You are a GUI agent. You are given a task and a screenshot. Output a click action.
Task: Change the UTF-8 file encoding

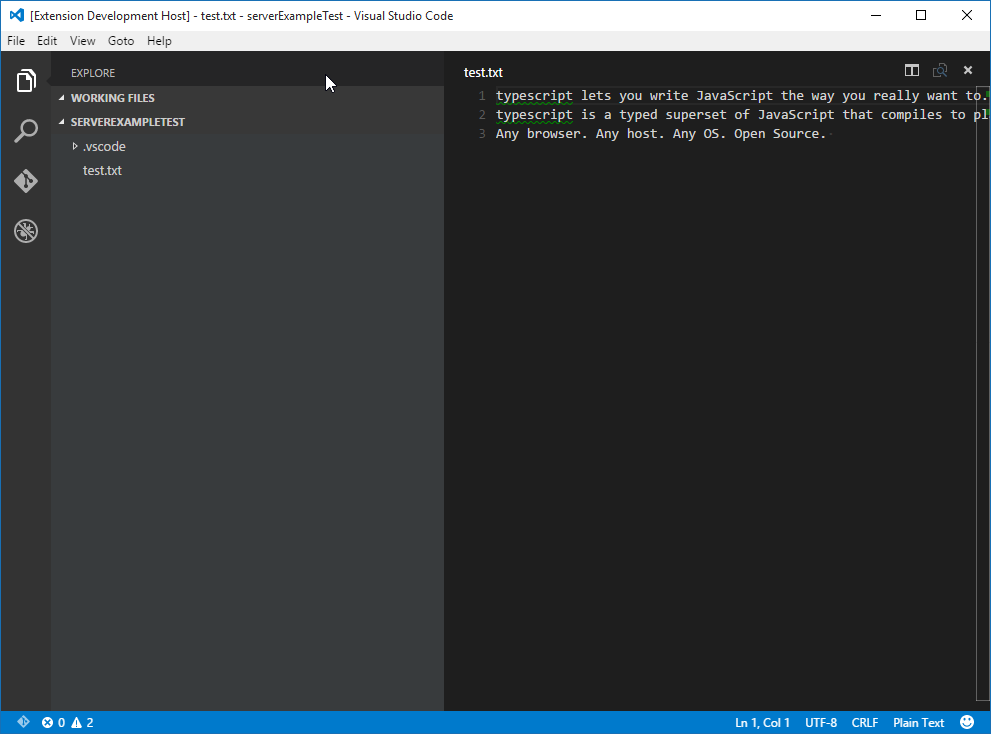(820, 722)
